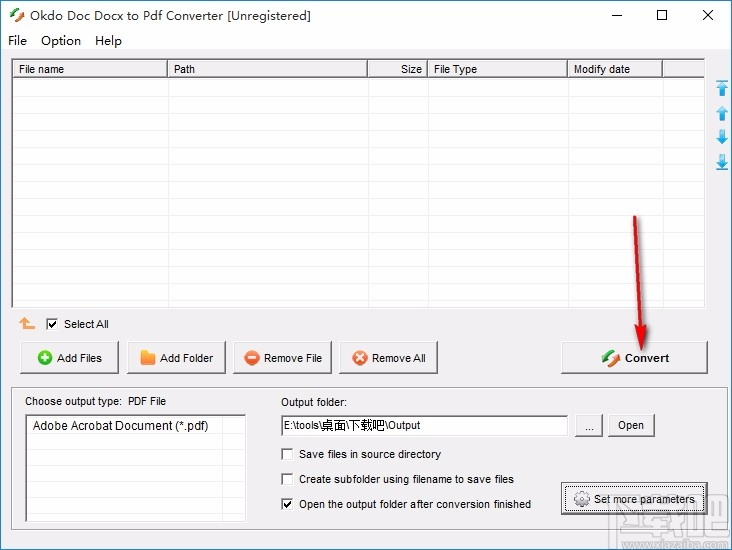
Task: Move selected file to top of list
Action: pos(722,88)
